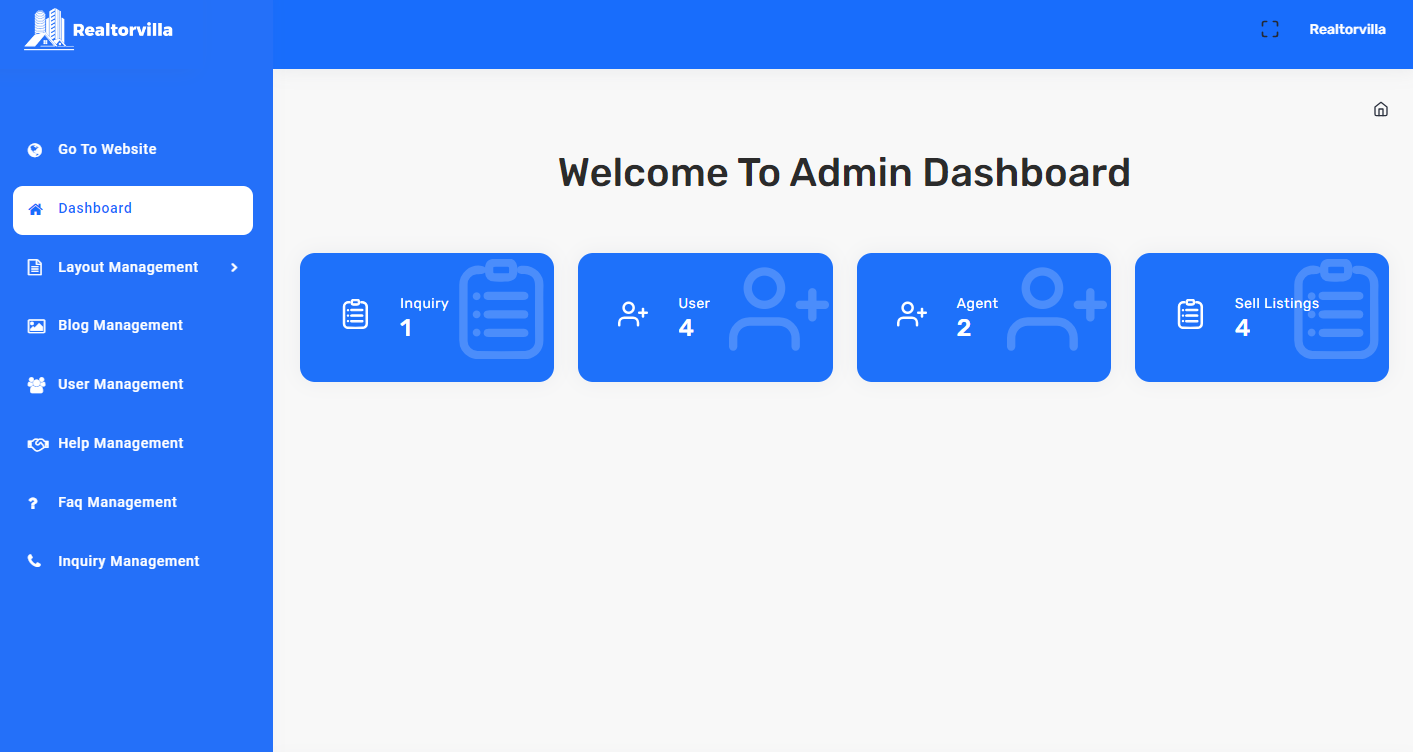
Task: Click the clipboard icon on Inquiry card
Action: coord(356,315)
